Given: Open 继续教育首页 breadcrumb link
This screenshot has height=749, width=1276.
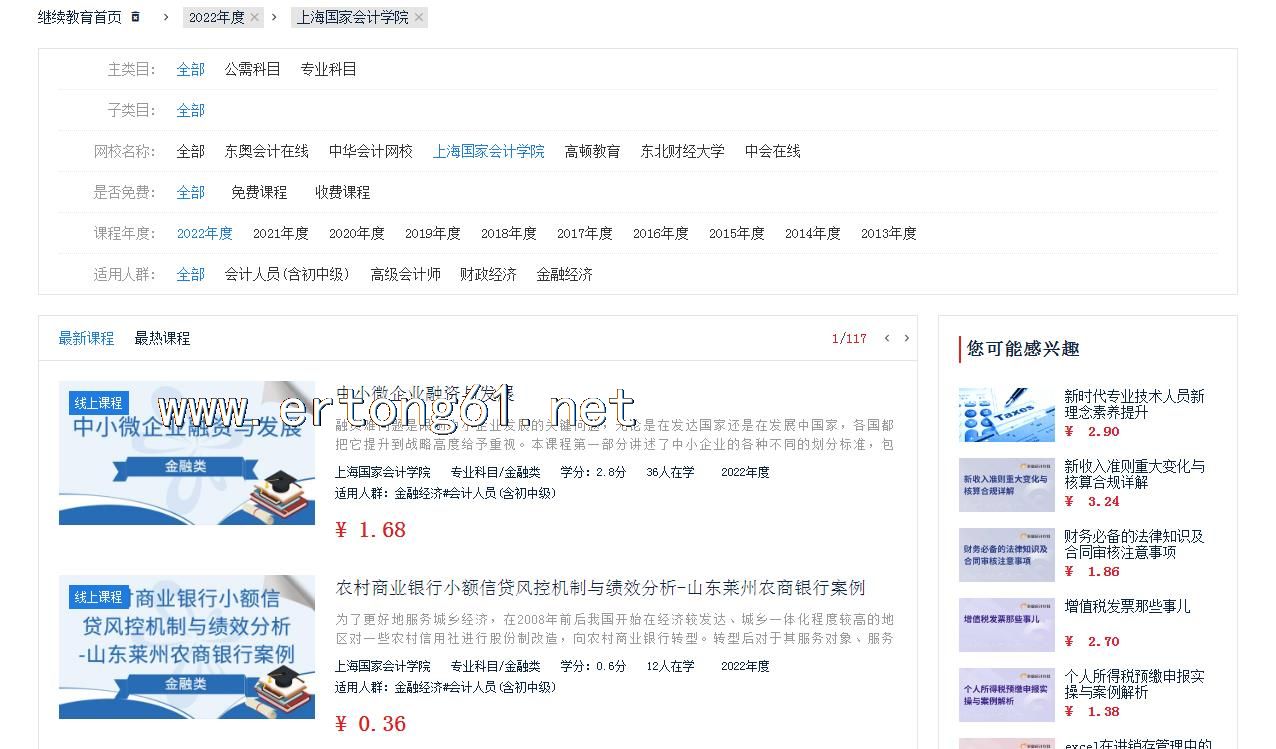Looking at the screenshot, I should 79,17.
